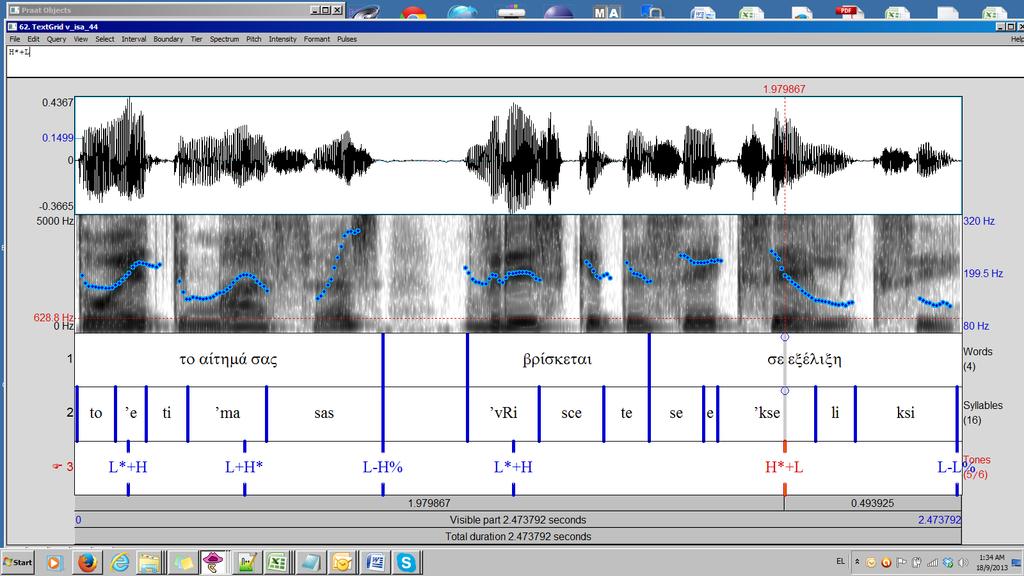Viewport: 1024px width, 576px height.
Task: Click the volume speaker tray icon
Action: coord(963,562)
